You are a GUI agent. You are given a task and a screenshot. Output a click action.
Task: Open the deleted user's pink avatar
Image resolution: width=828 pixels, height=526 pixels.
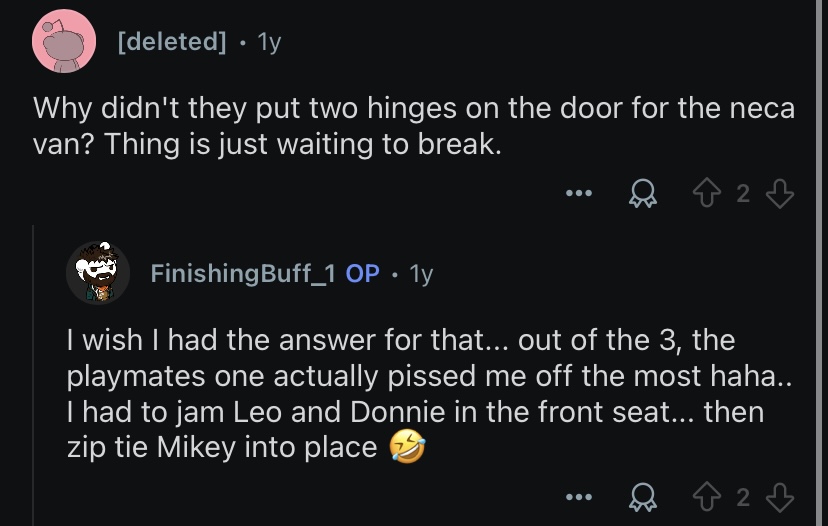click(x=64, y=41)
